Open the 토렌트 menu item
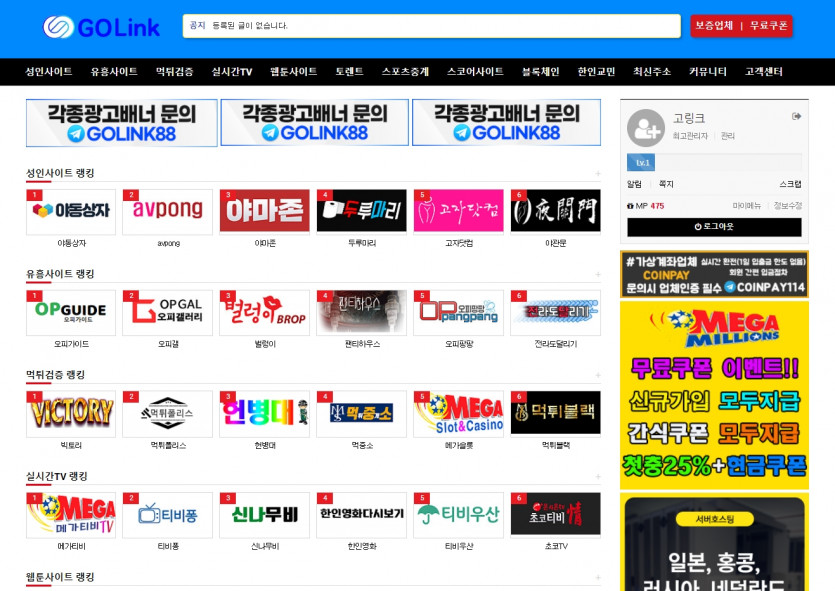 pyautogui.click(x=349, y=72)
